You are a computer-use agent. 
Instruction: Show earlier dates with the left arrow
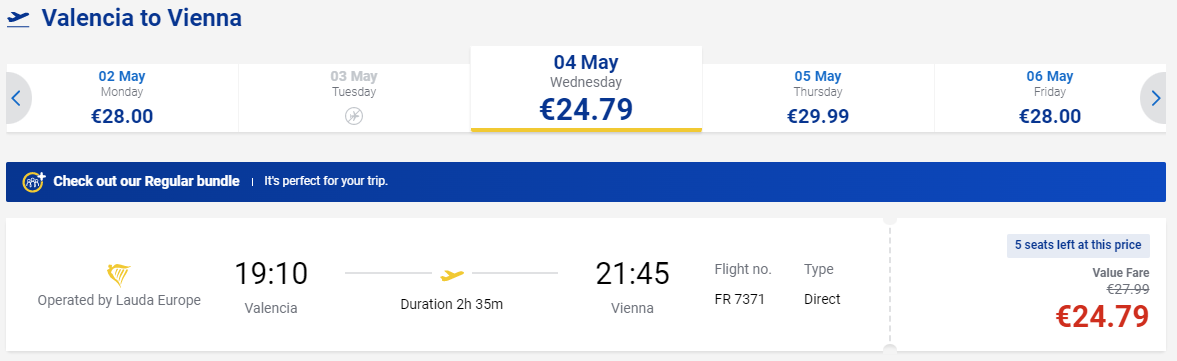18,98
